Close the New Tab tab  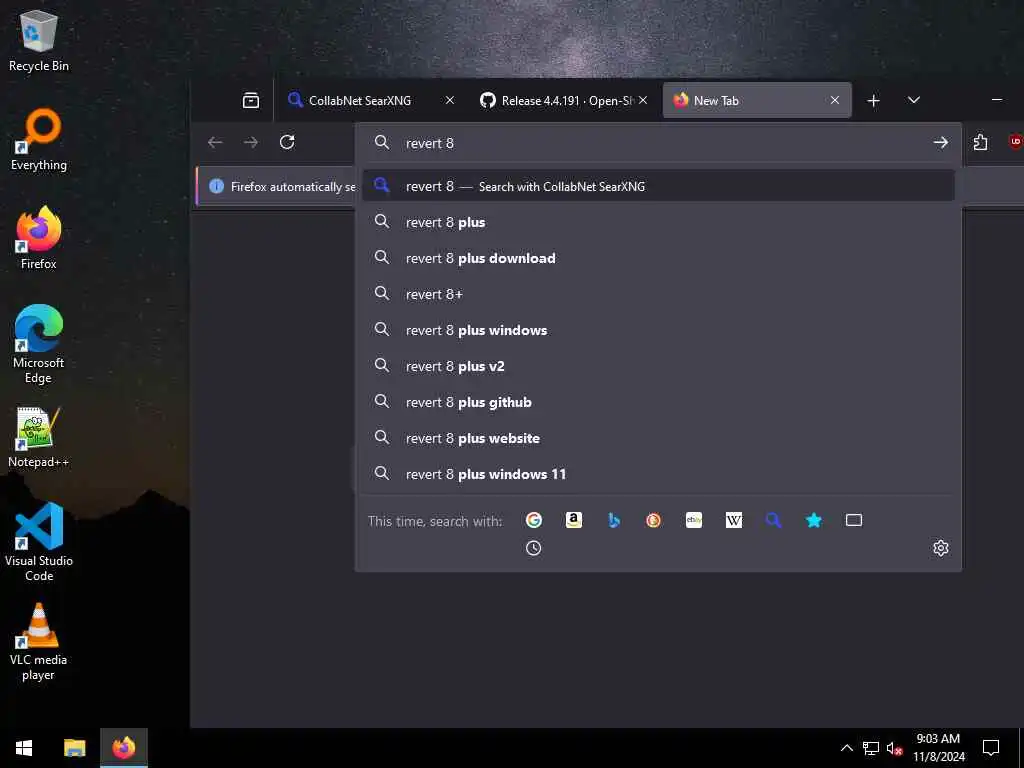coord(835,101)
